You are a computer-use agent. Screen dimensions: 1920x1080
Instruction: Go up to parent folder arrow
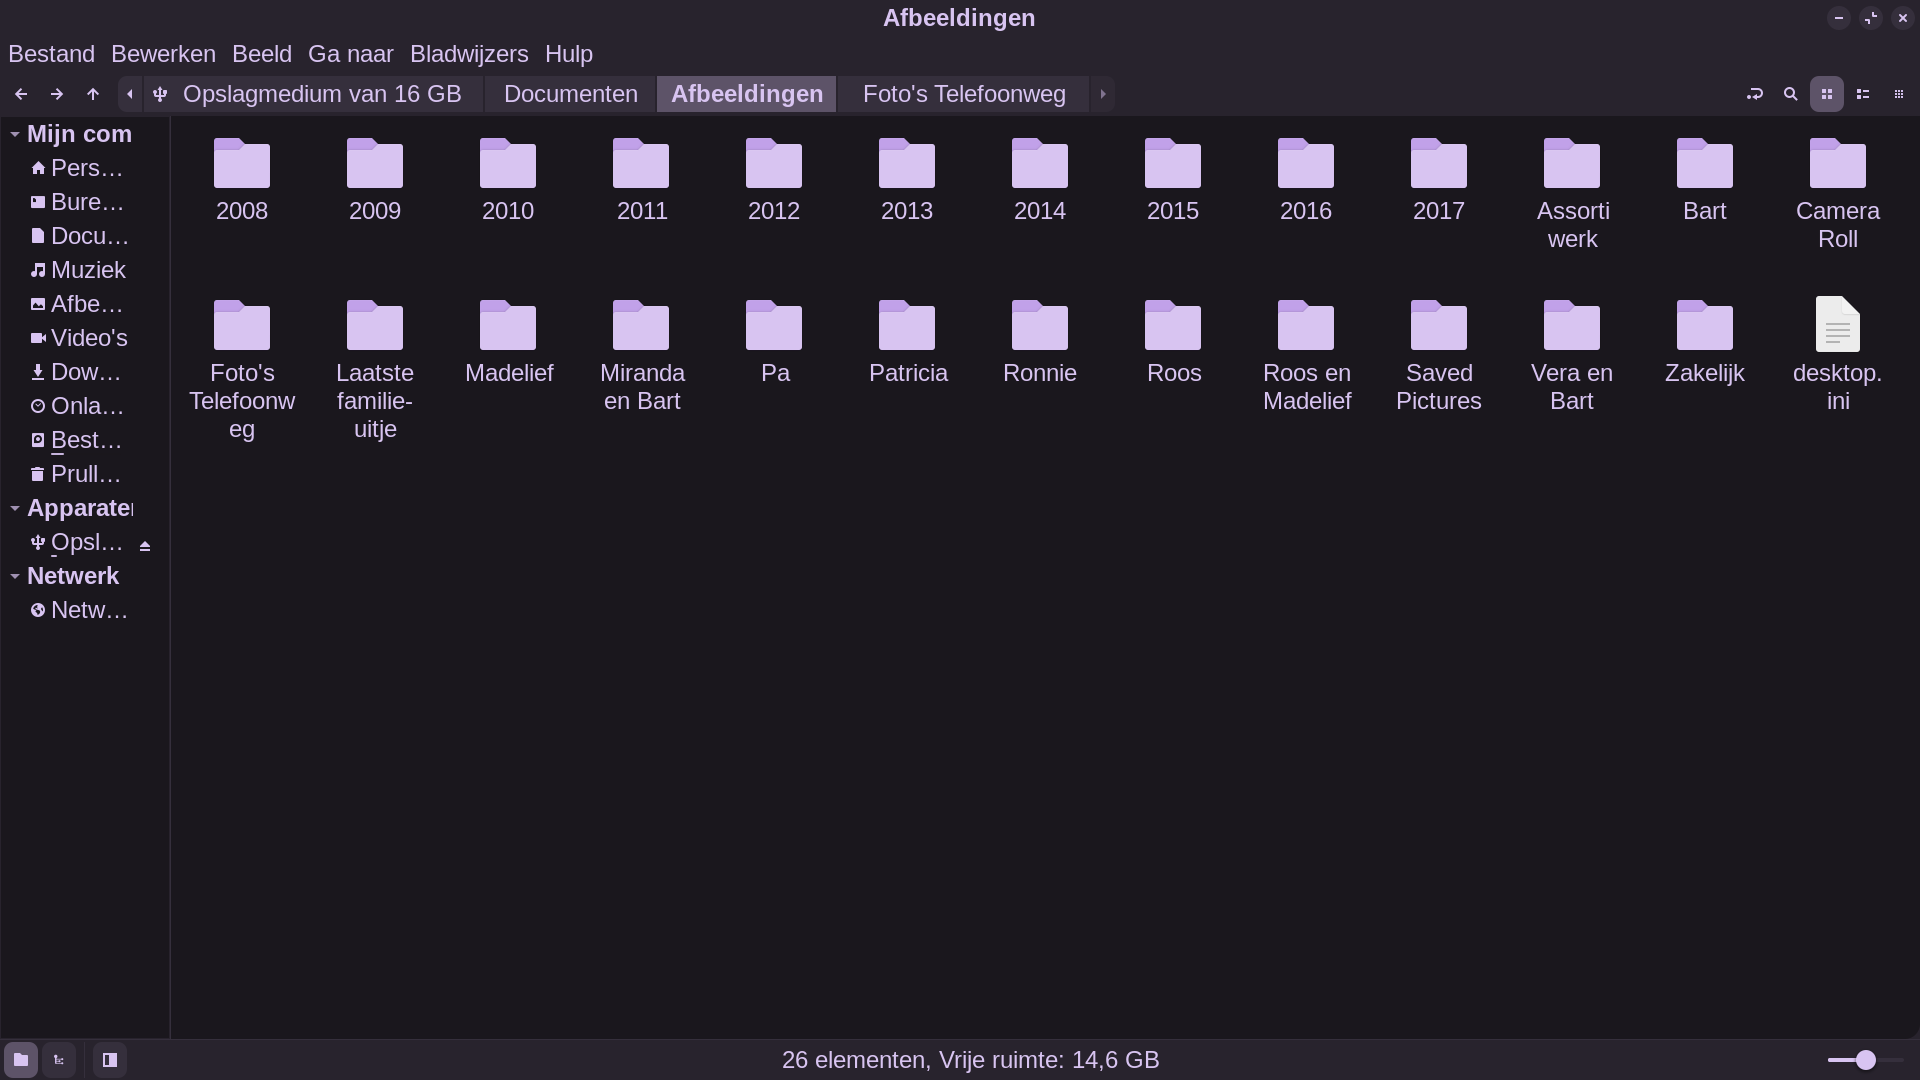[93, 94]
